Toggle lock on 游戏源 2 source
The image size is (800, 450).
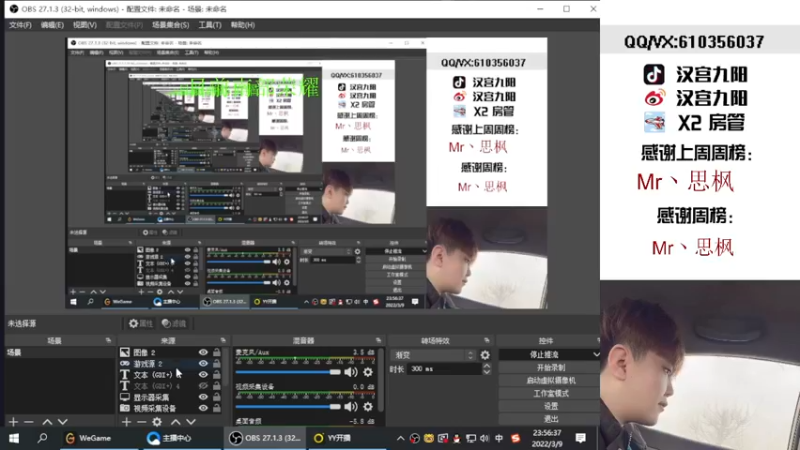coord(217,363)
